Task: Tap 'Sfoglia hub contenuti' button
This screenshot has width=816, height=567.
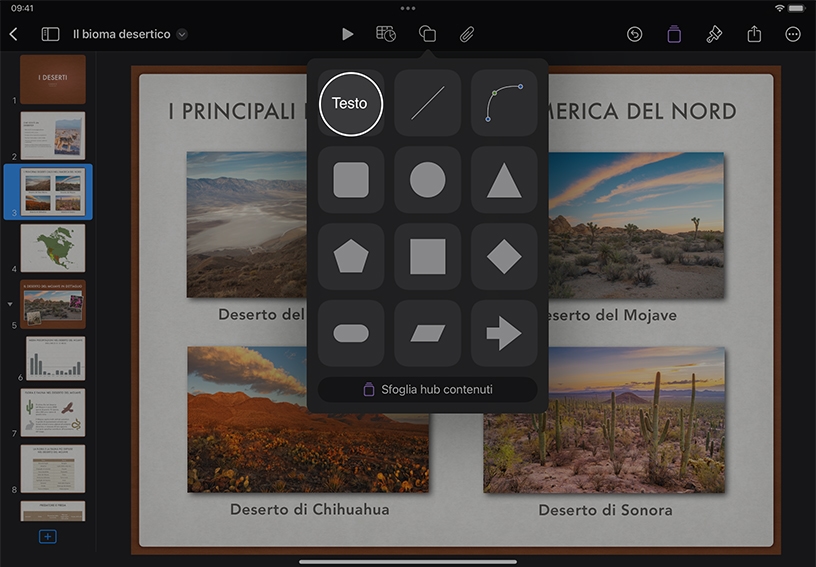Action: coord(428,389)
